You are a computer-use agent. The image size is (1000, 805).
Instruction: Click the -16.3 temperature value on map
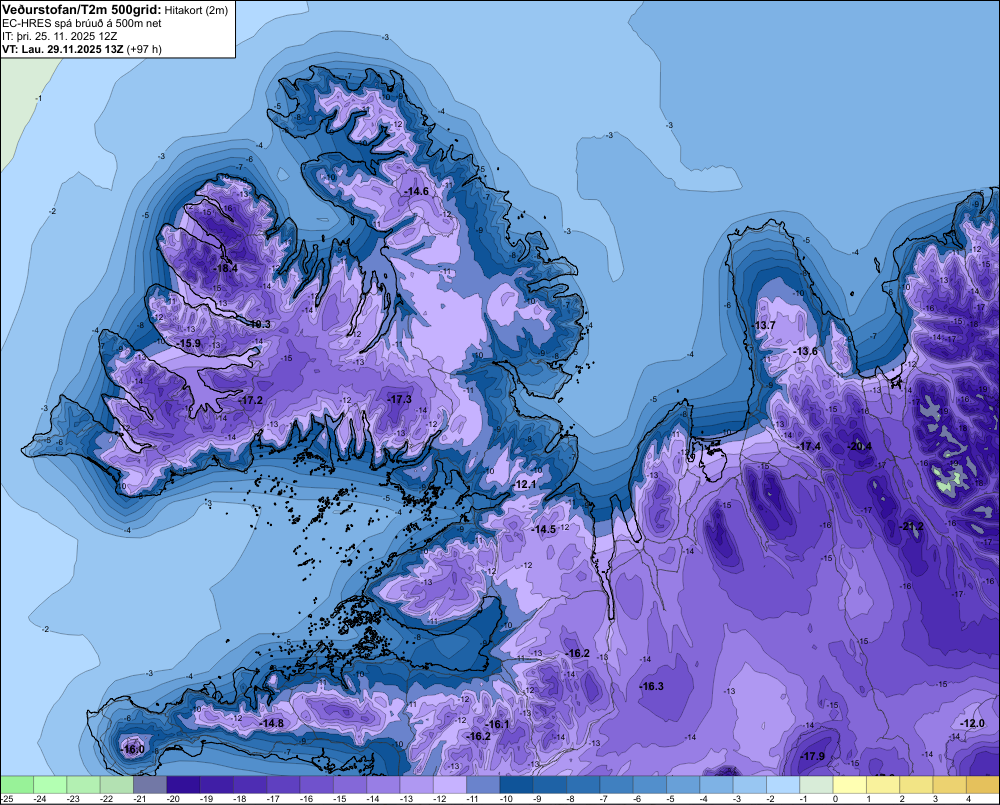coord(651,686)
